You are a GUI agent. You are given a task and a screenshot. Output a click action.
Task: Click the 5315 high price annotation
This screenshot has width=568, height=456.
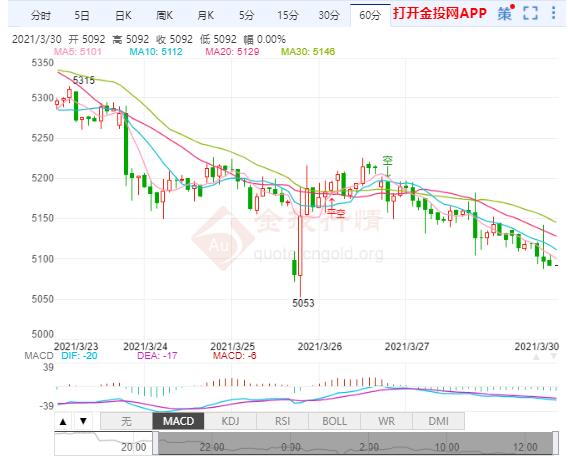[x=84, y=80]
